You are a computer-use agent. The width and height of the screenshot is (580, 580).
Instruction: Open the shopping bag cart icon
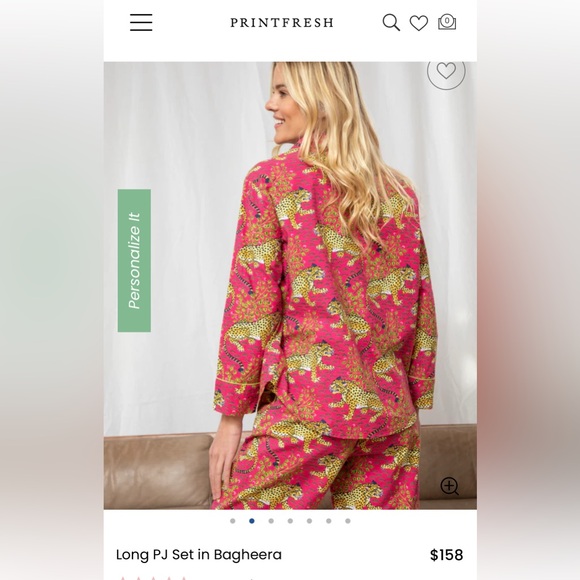[447, 22]
